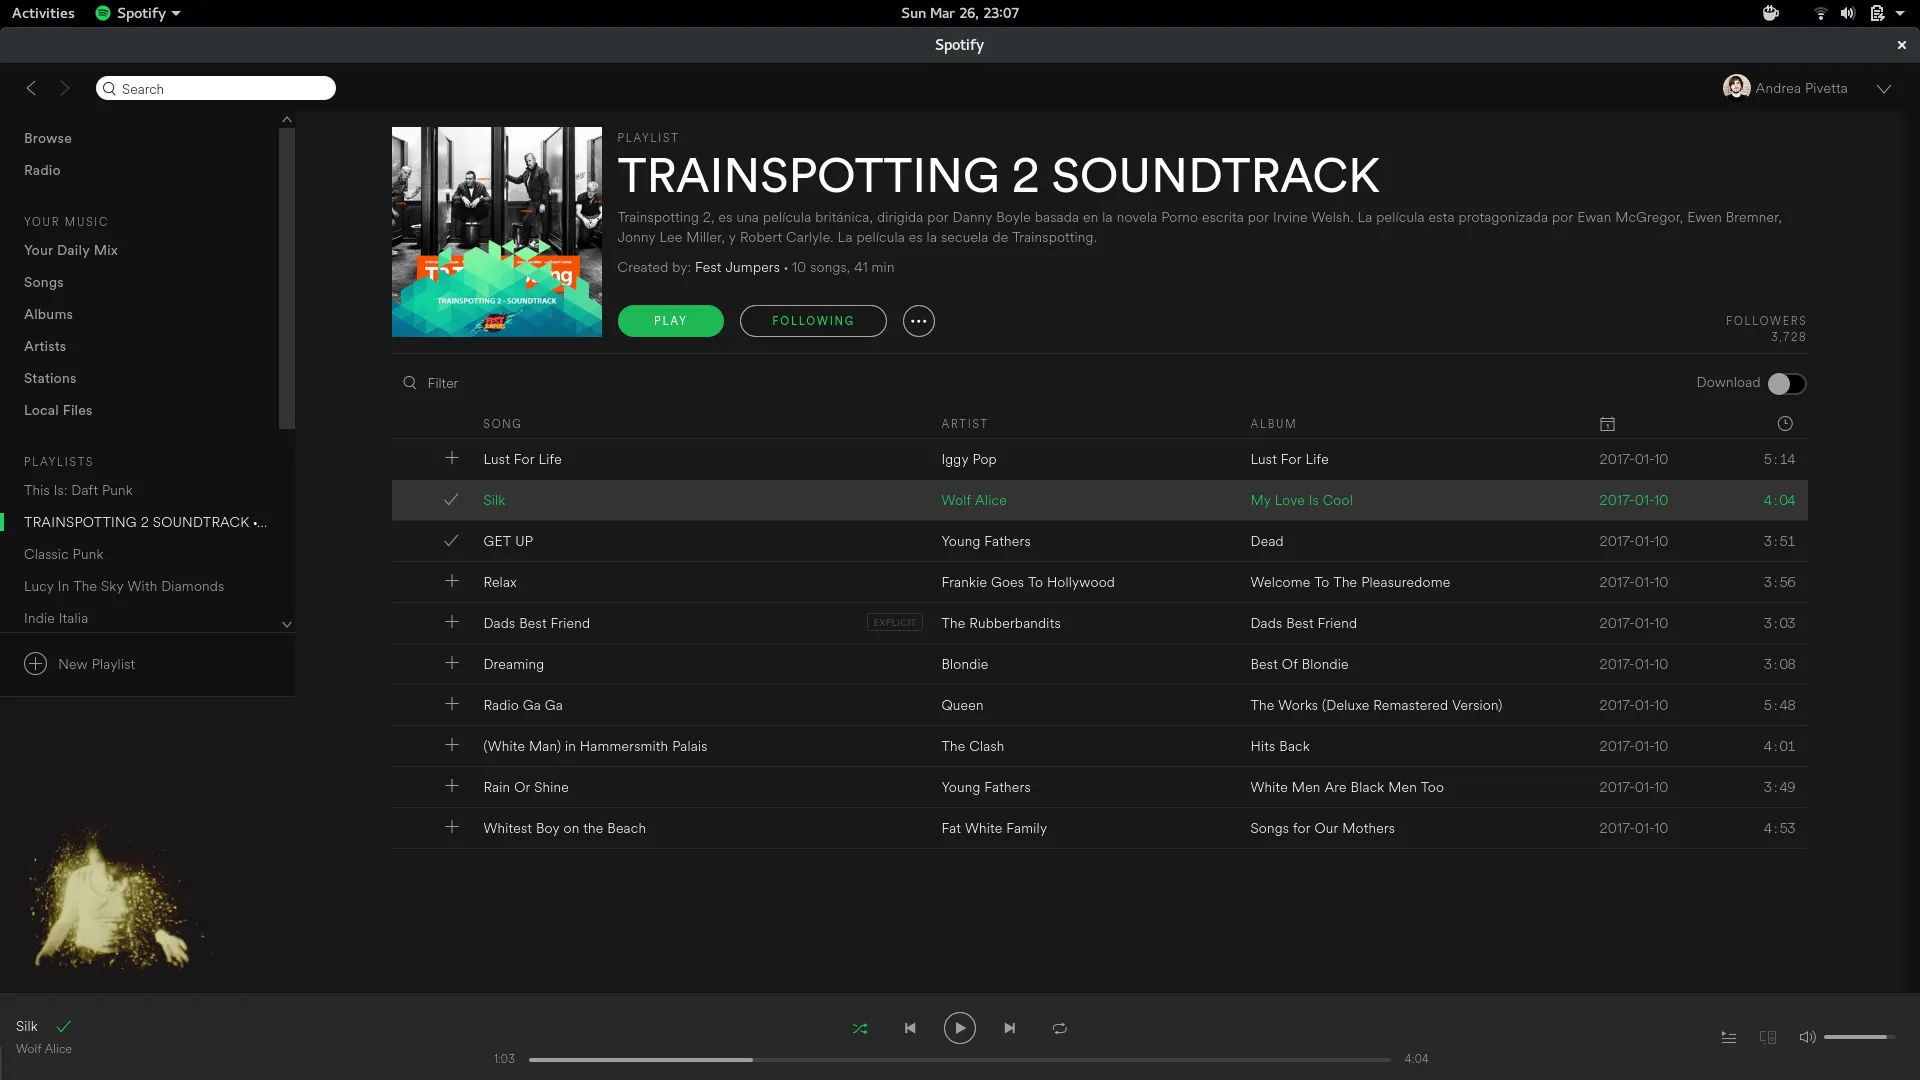The height and width of the screenshot is (1080, 1920).
Task: Toggle repeat mode
Action: pyautogui.click(x=1060, y=1028)
